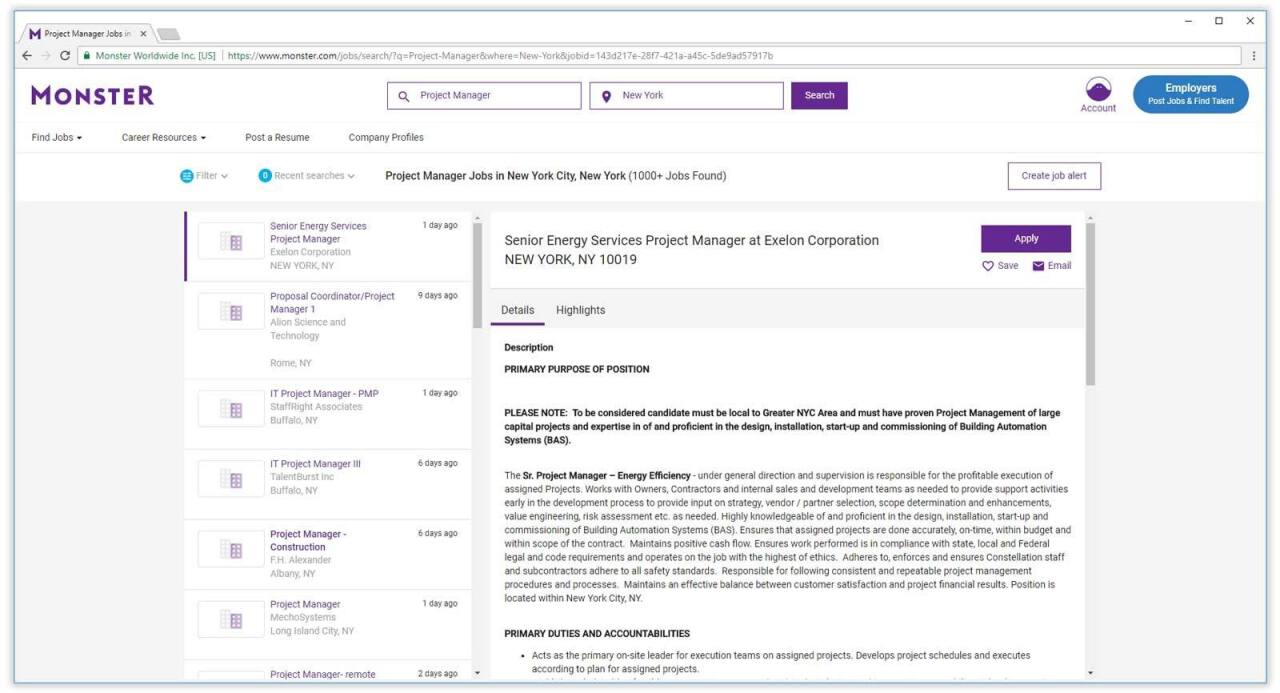
Task: Open Project Manager- remote listing
Action: tap(328, 672)
